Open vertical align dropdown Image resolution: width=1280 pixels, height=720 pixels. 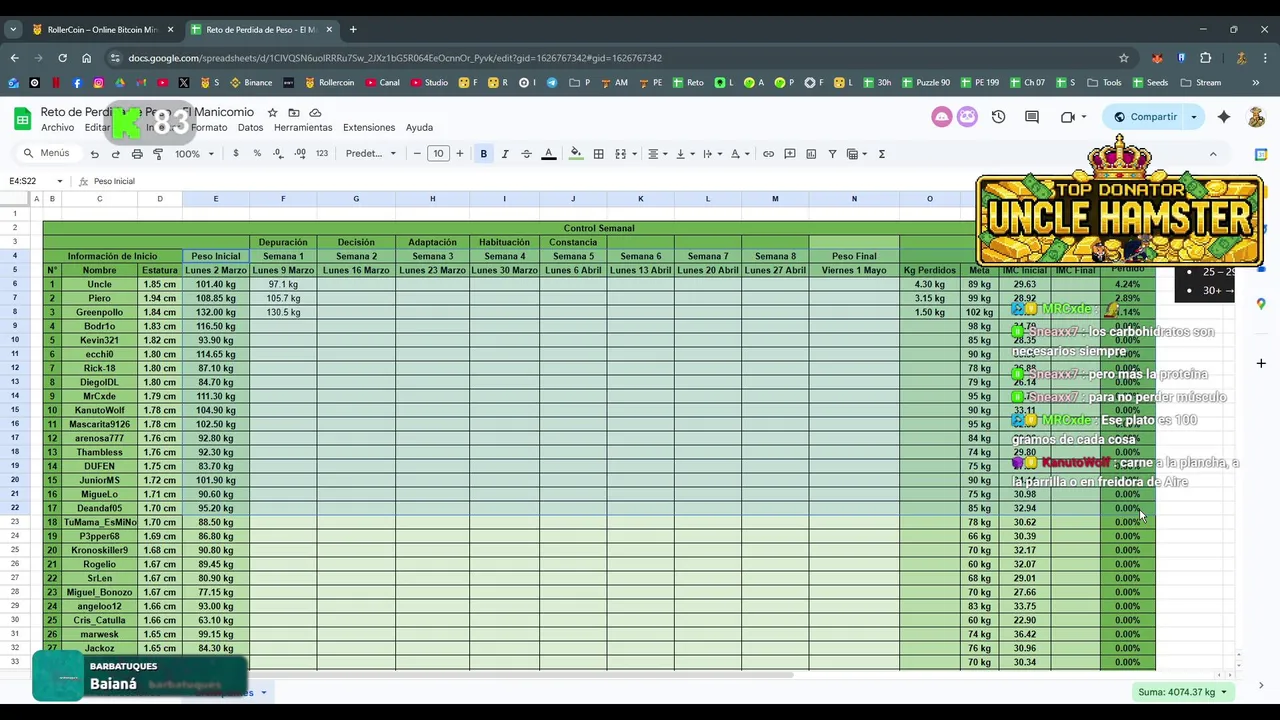[x=684, y=154]
